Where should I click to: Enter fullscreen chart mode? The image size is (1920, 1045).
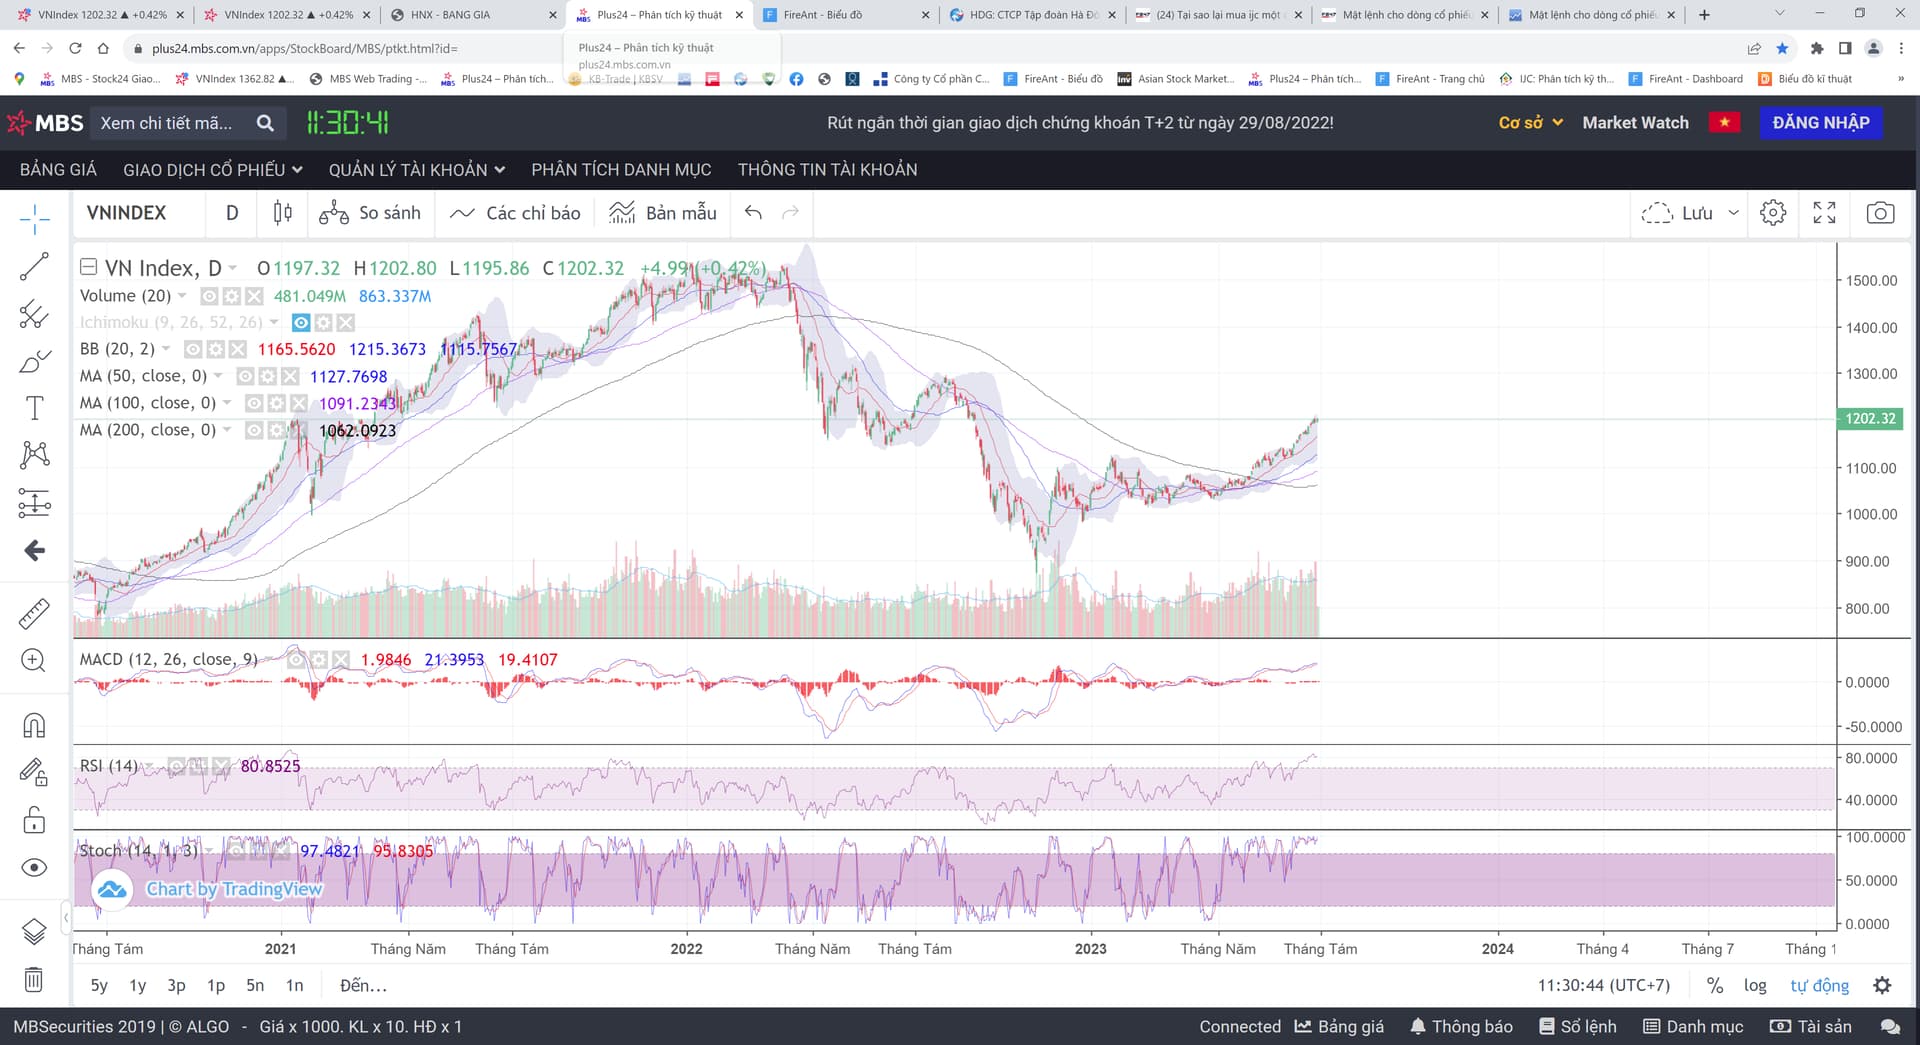[x=1824, y=213]
